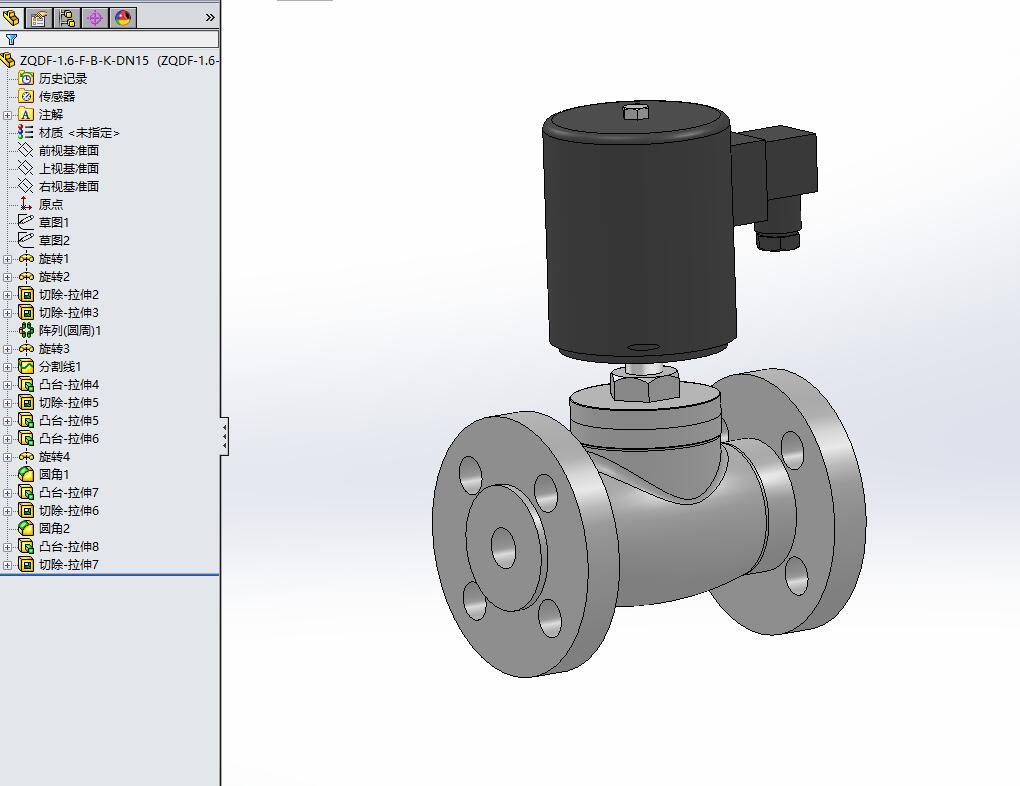Select the 阵列(圆周)1 label

click(x=70, y=331)
